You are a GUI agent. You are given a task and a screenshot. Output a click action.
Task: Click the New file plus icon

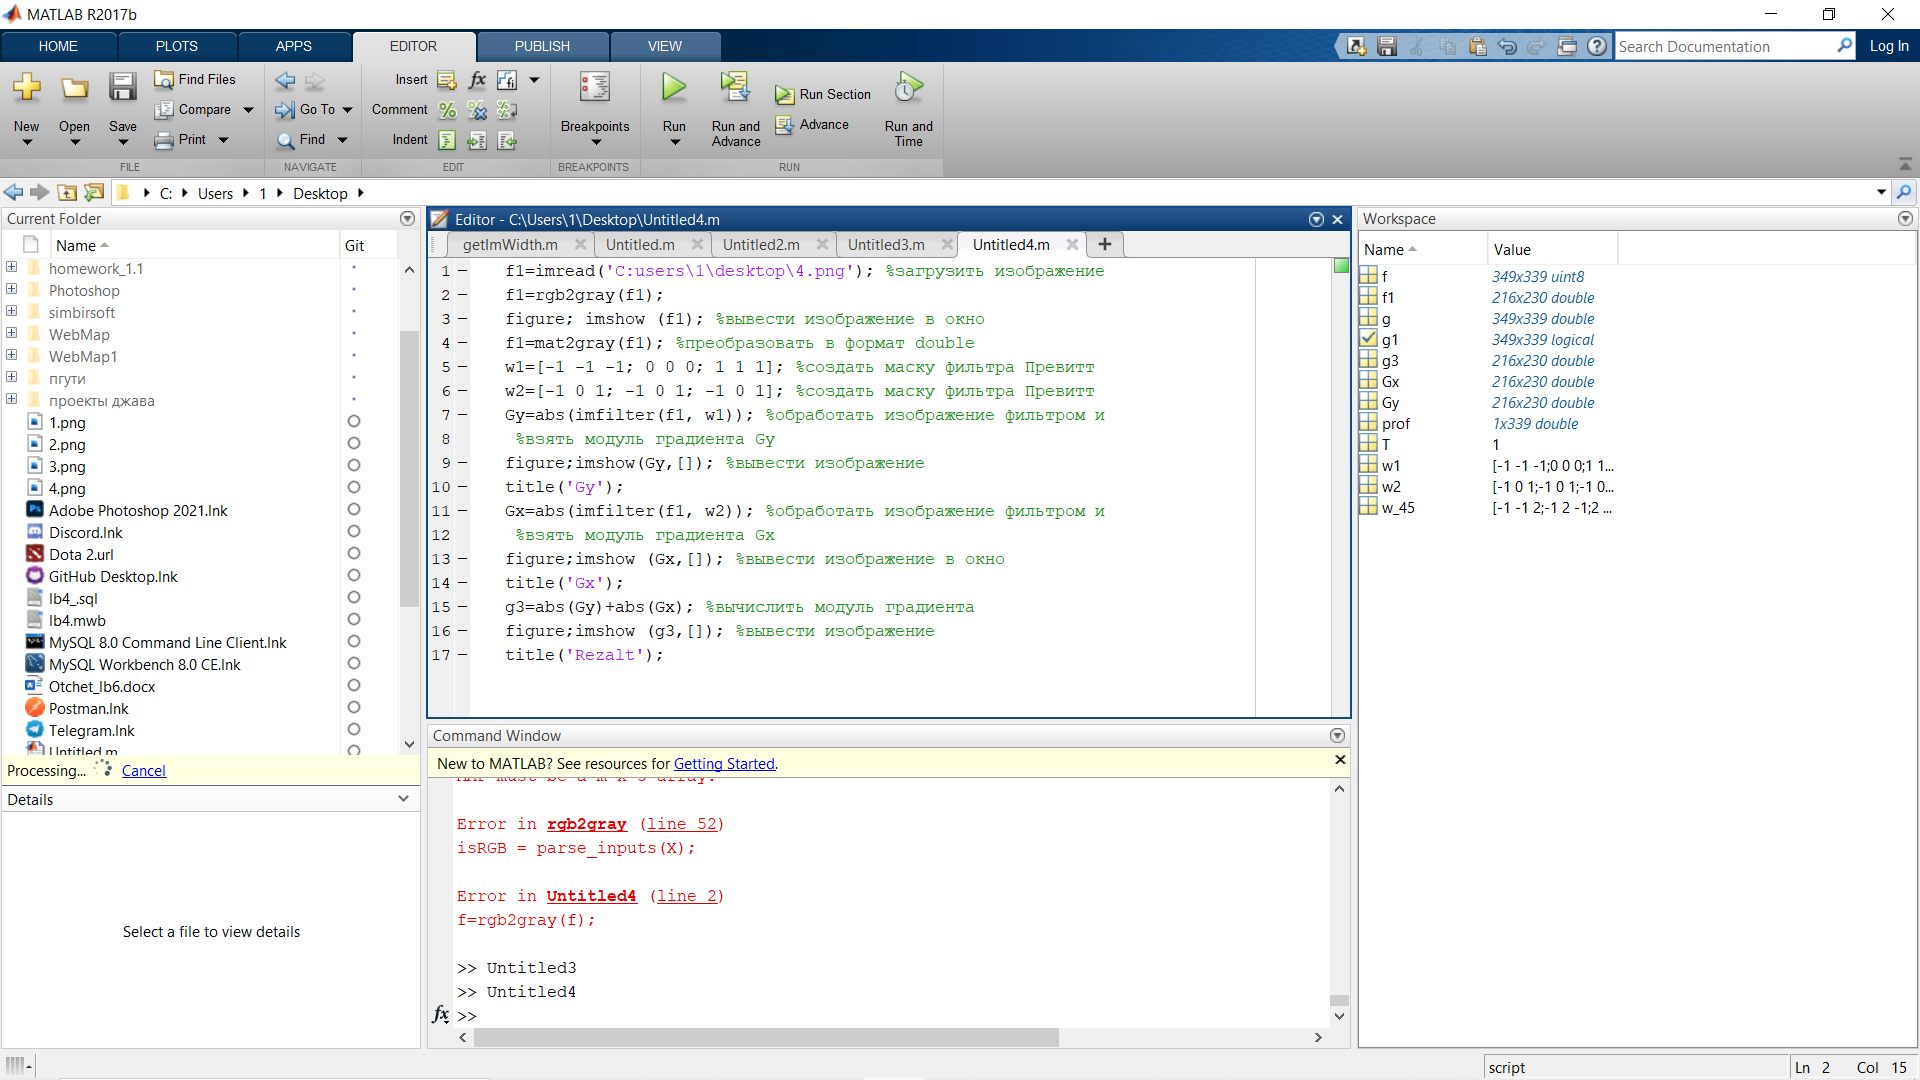[27, 88]
